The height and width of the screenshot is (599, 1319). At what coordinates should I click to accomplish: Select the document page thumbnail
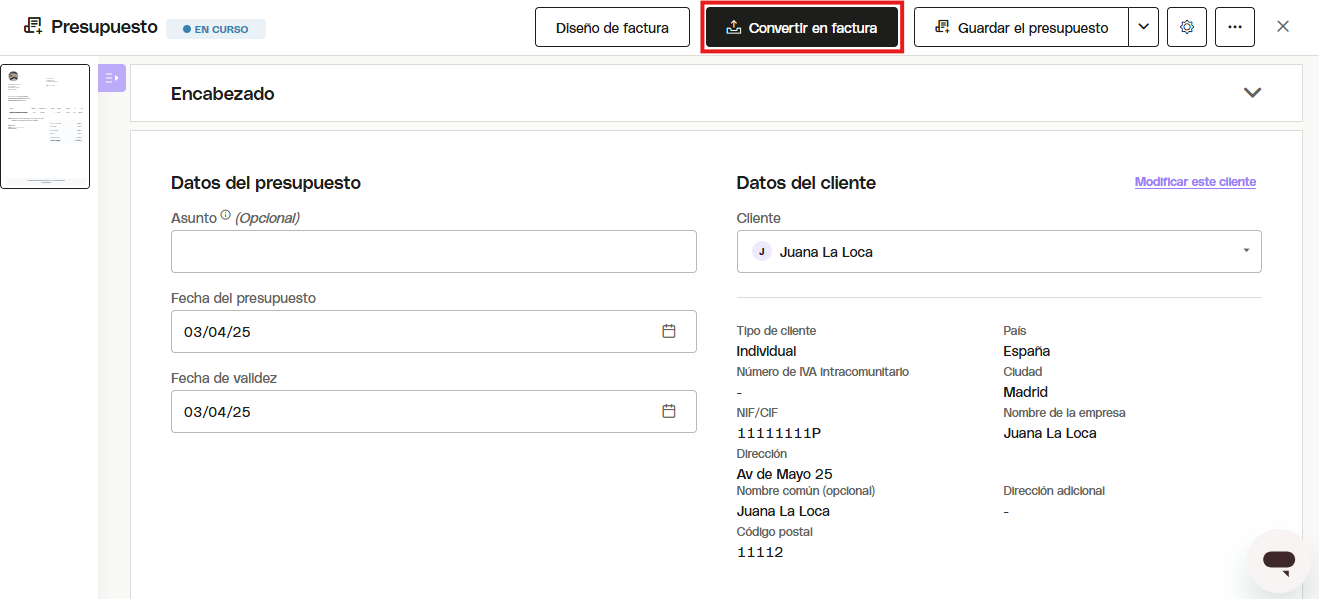tap(45, 127)
